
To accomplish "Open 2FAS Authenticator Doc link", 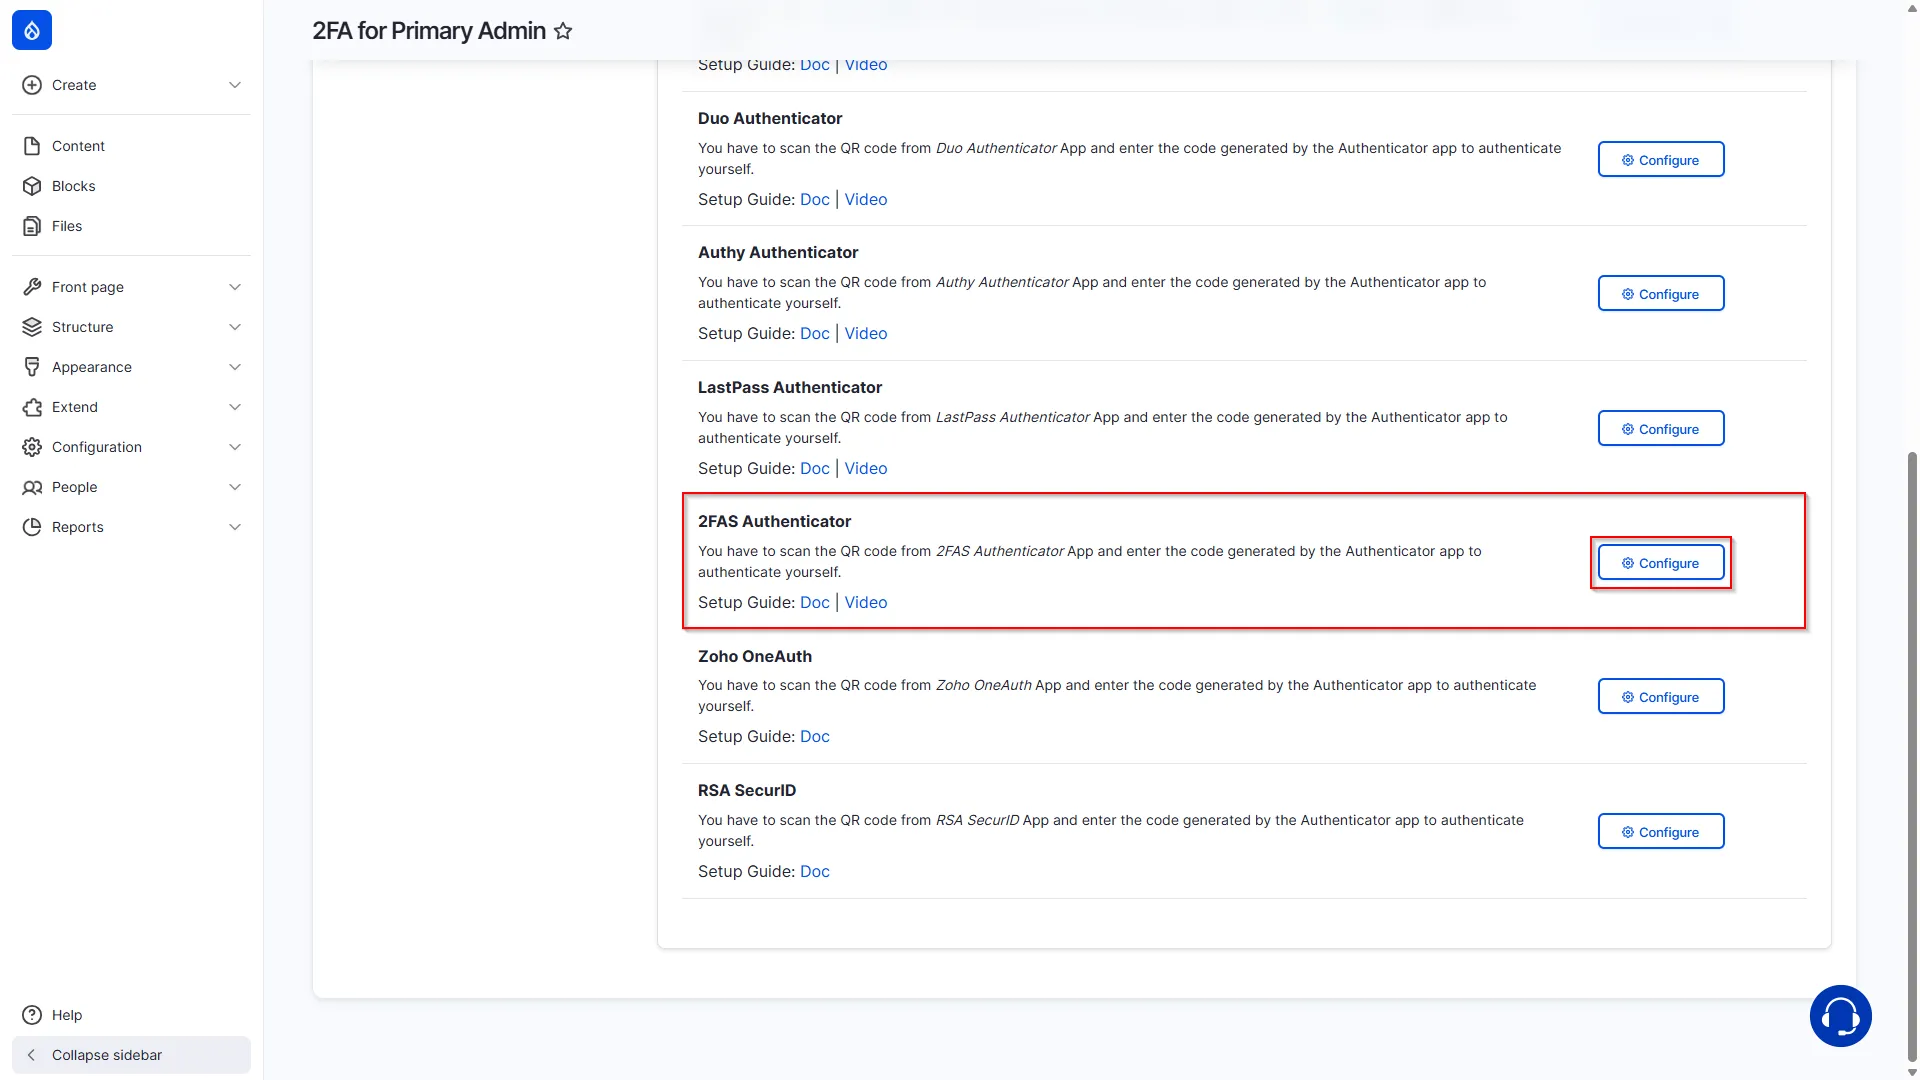I will click(815, 602).
